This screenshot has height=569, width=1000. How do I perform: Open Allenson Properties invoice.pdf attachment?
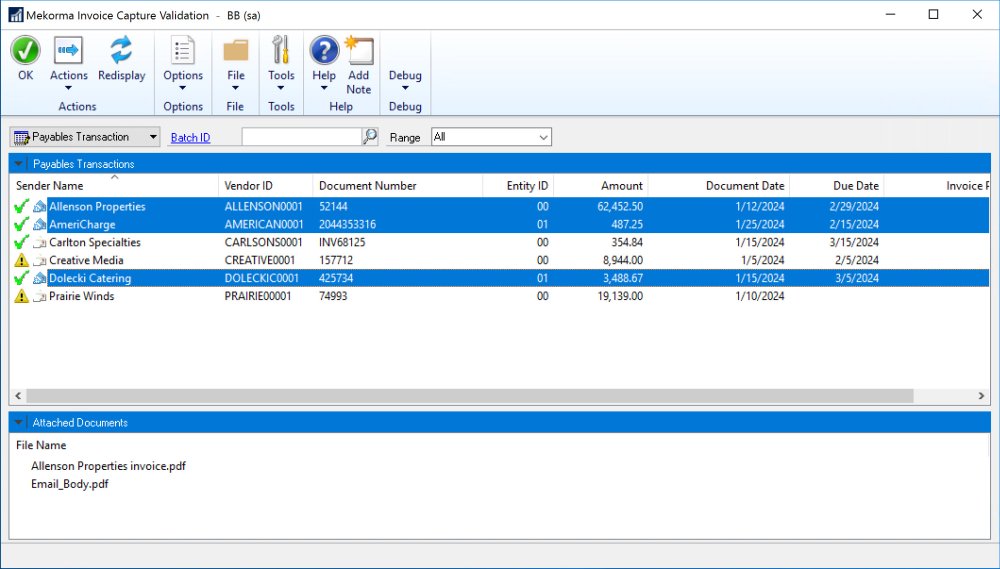(x=108, y=466)
